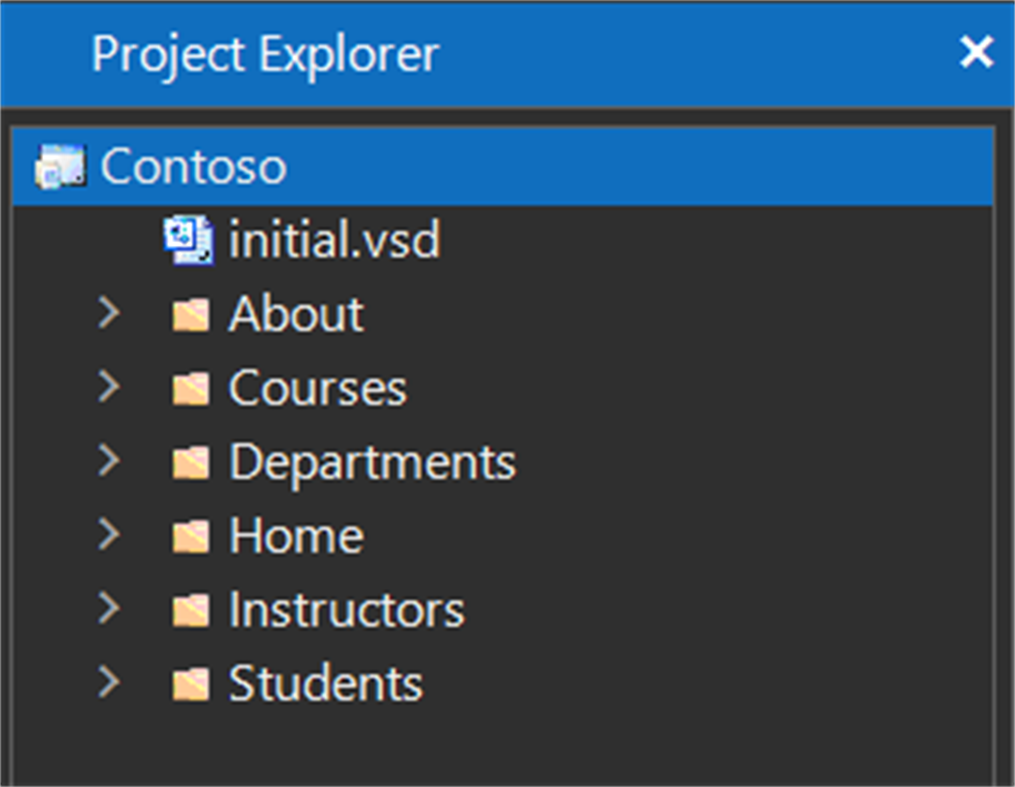
Task: Close the Project Explorer panel
Action: [x=976, y=53]
